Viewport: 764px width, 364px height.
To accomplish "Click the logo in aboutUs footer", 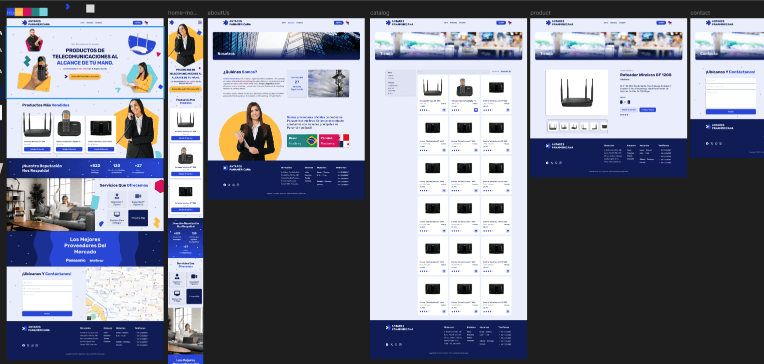I will tap(237, 167).
